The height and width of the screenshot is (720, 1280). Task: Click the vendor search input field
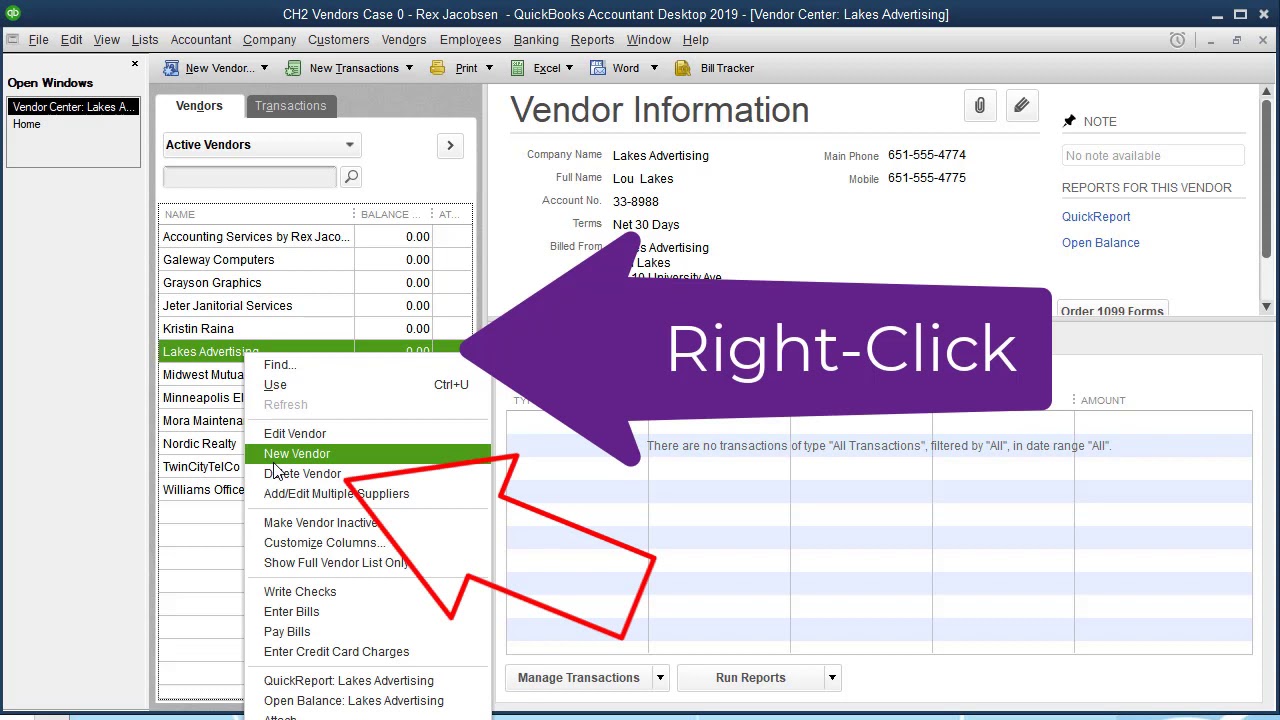coord(250,177)
